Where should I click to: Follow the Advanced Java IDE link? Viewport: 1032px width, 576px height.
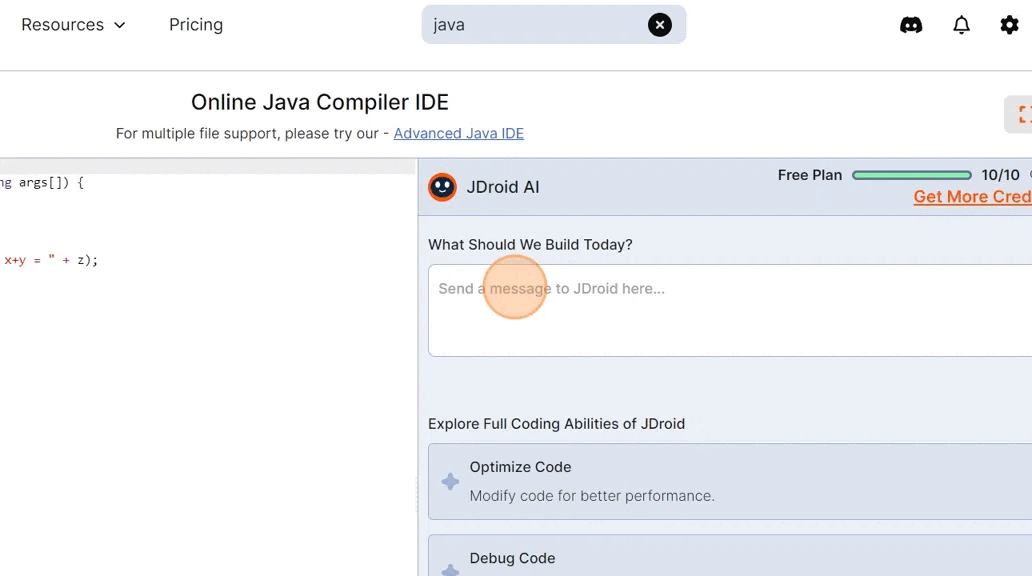pos(458,133)
